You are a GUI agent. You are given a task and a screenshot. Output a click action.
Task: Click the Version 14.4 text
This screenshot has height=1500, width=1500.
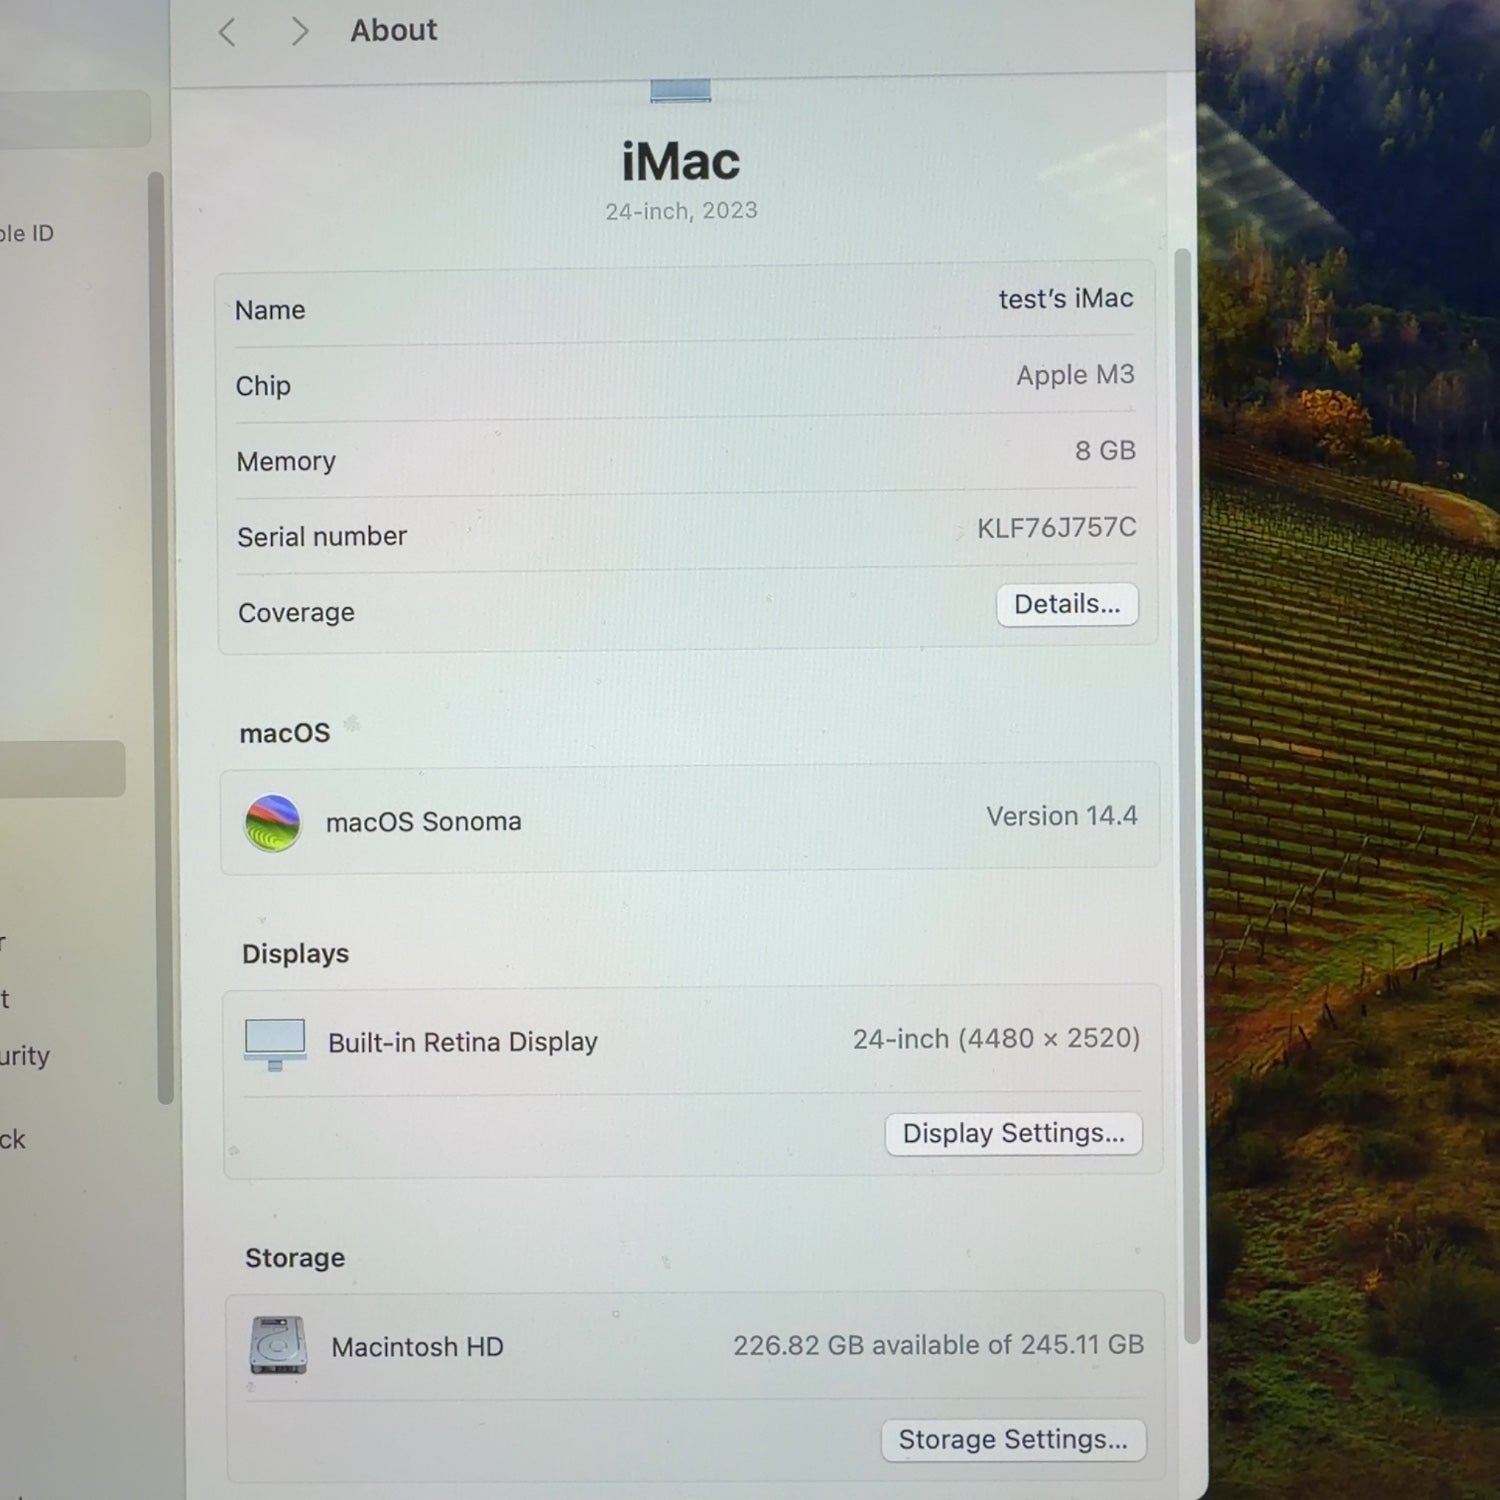pyautogui.click(x=1061, y=817)
